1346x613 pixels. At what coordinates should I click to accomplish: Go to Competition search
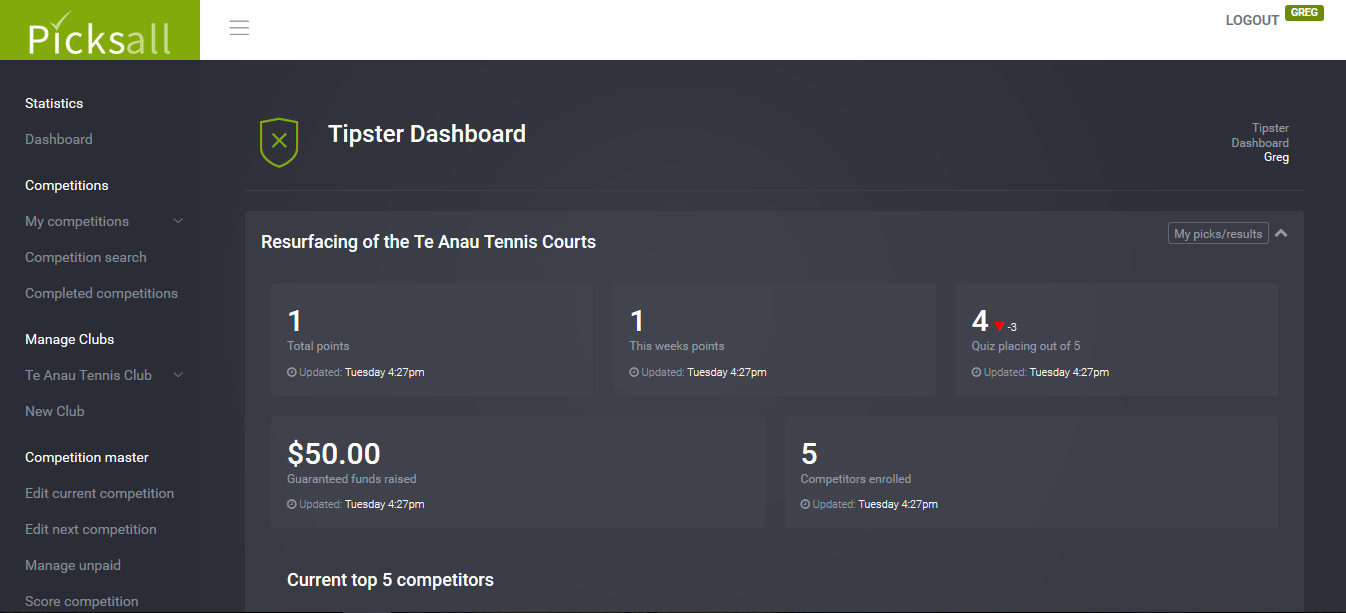tap(86, 257)
